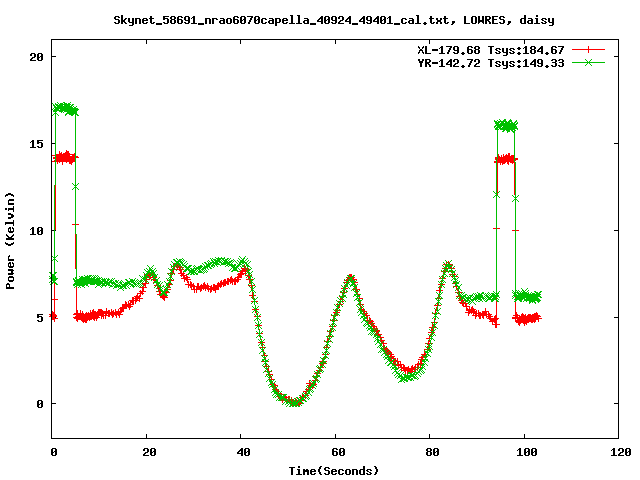Click the x-axis tick label 60
Viewport: 640px width, 480px height.
click(338, 452)
